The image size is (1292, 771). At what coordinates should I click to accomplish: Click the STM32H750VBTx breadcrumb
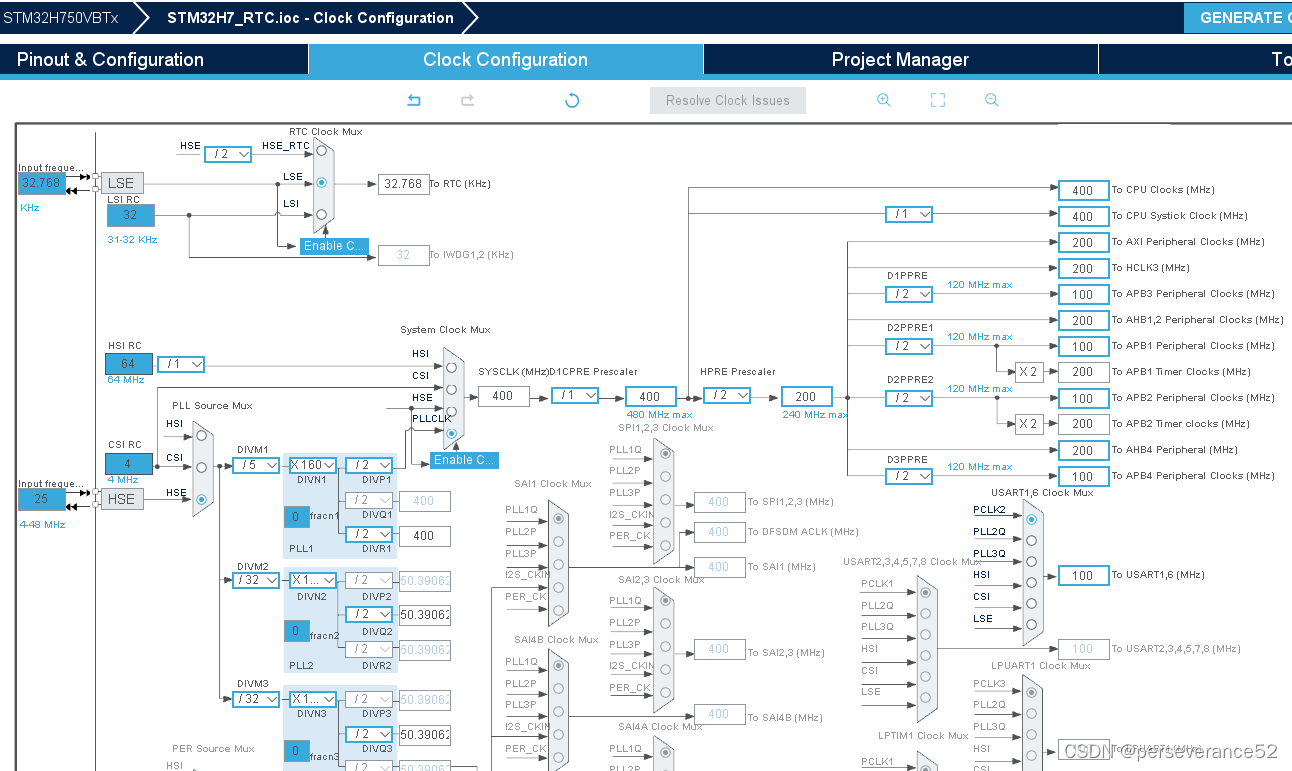coord(60,17)
